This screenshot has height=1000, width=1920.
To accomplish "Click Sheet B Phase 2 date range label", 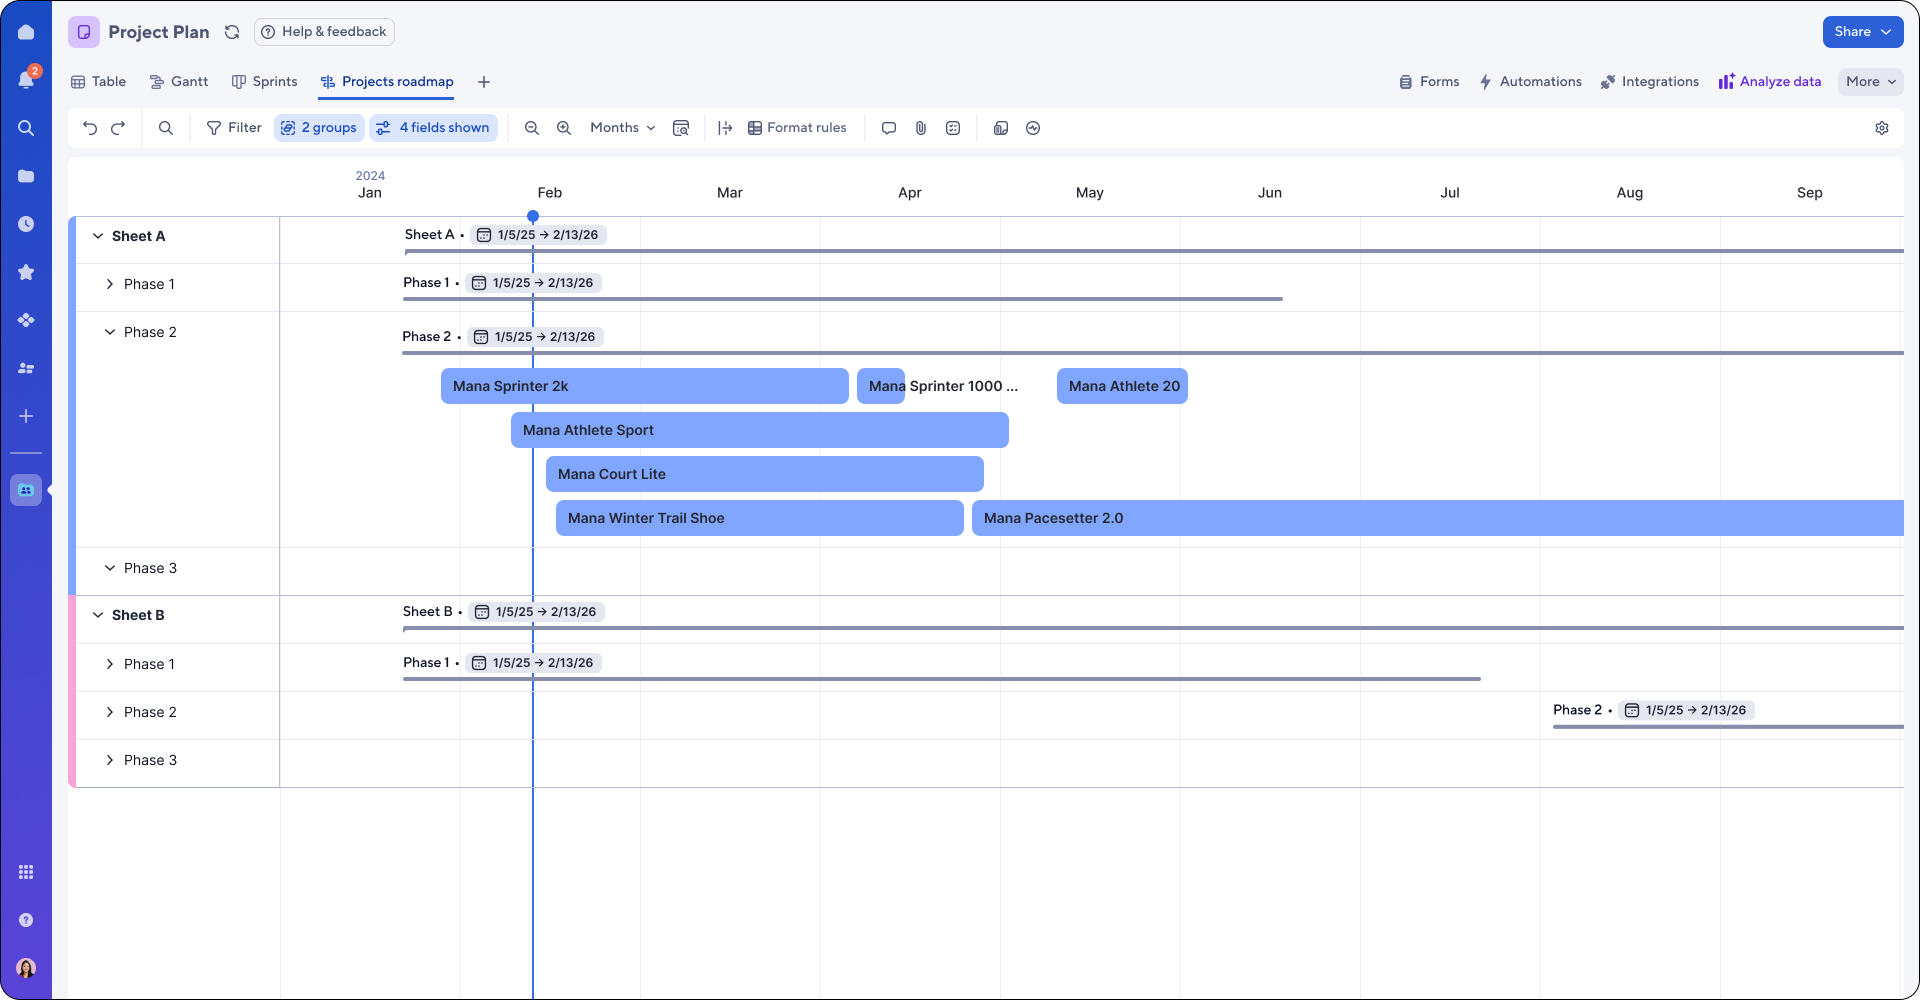I will 1687,710.
